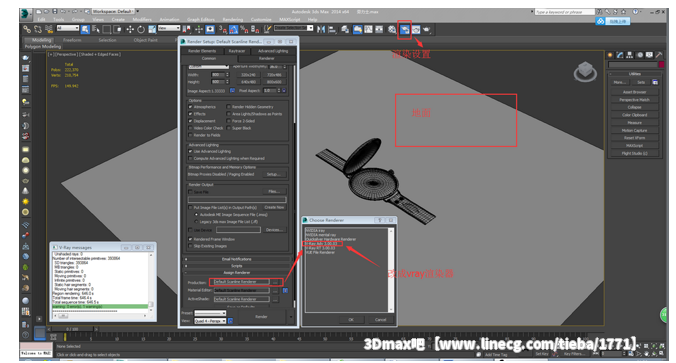676x363 pixels.
Task: Lock the Image Aspect ratio icon
Action: coord(232,91)
